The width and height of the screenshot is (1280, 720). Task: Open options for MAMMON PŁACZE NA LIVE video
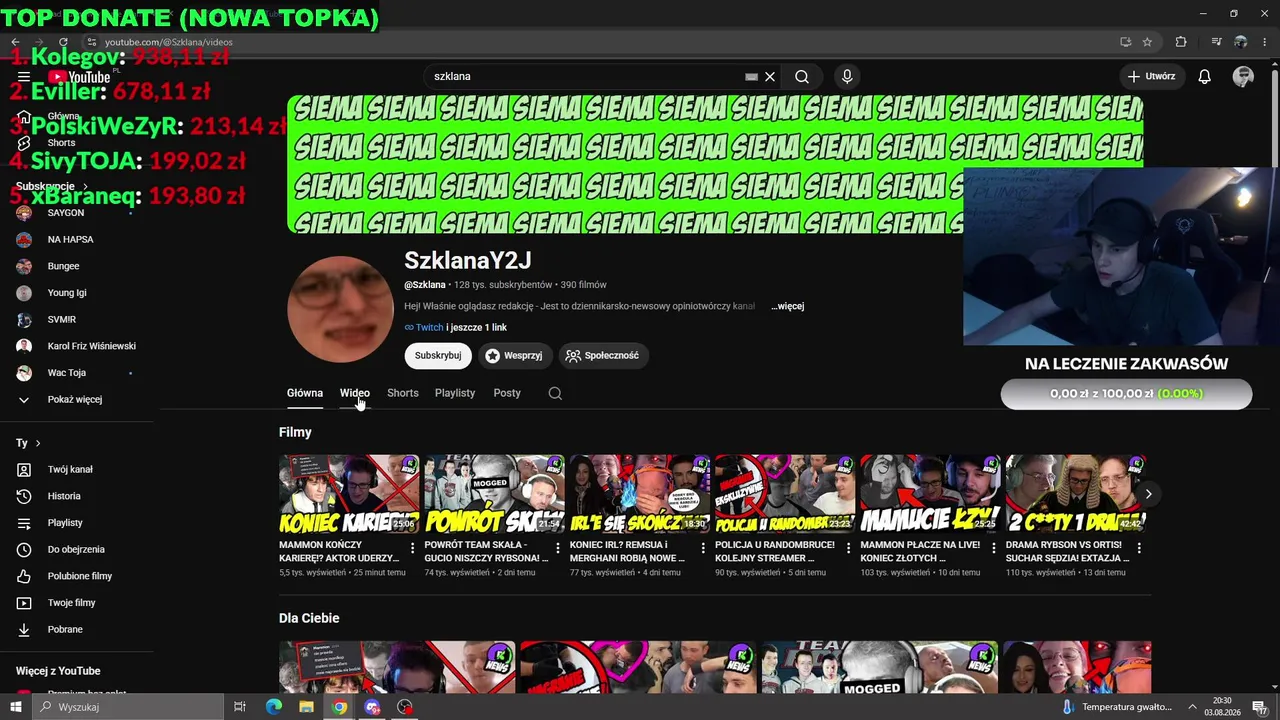(993, 548)
